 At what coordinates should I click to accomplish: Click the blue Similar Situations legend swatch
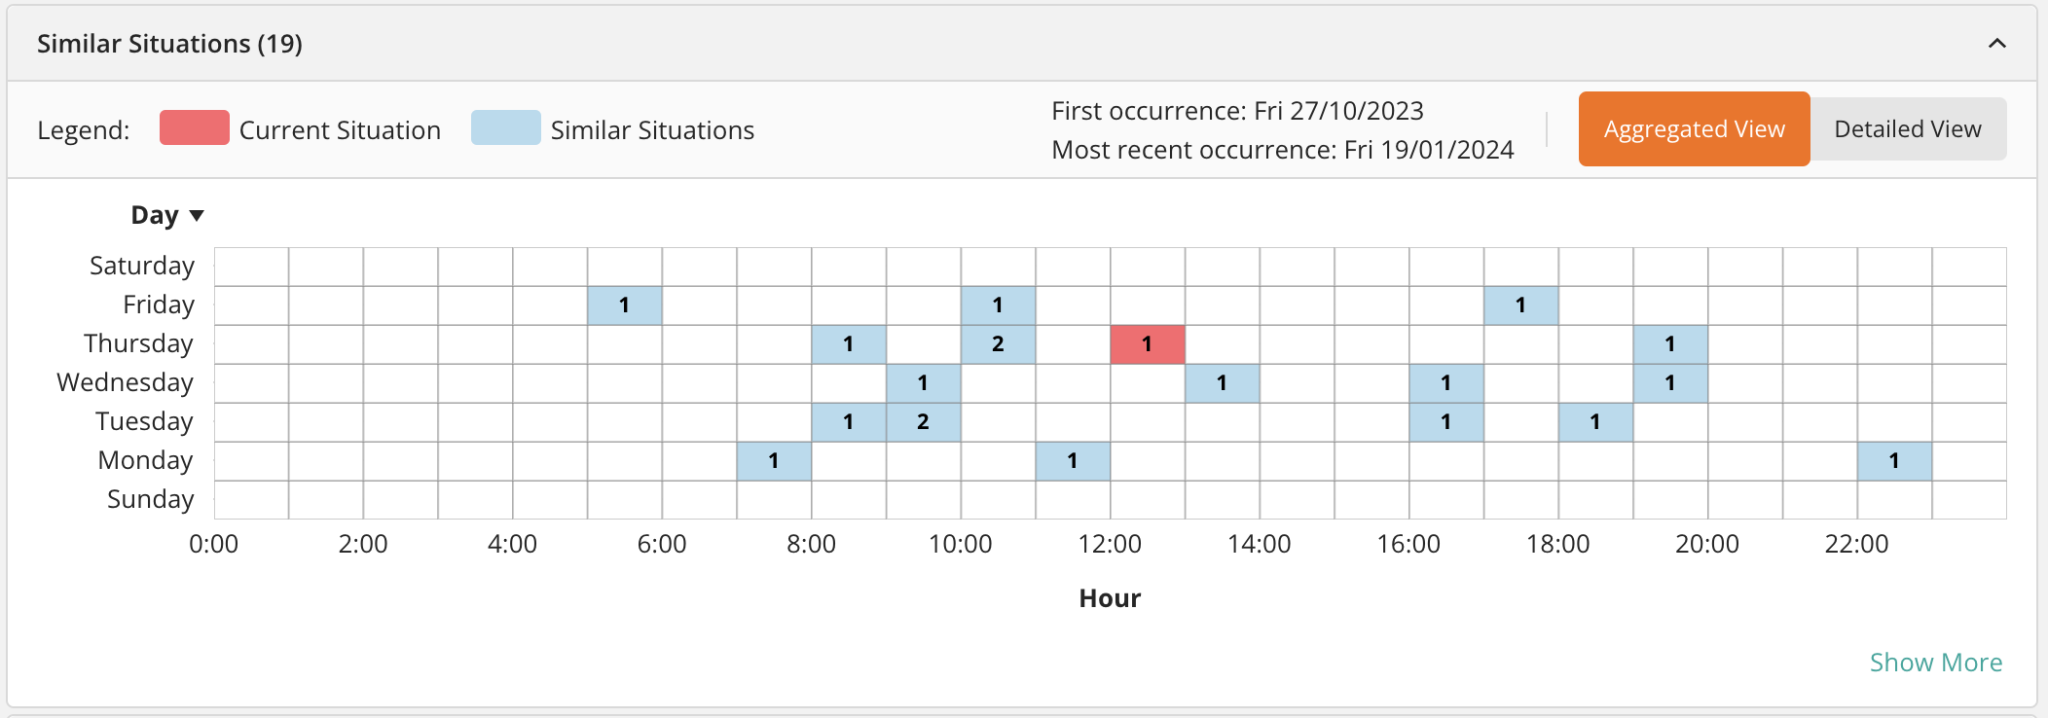click(x=506, y=129)
